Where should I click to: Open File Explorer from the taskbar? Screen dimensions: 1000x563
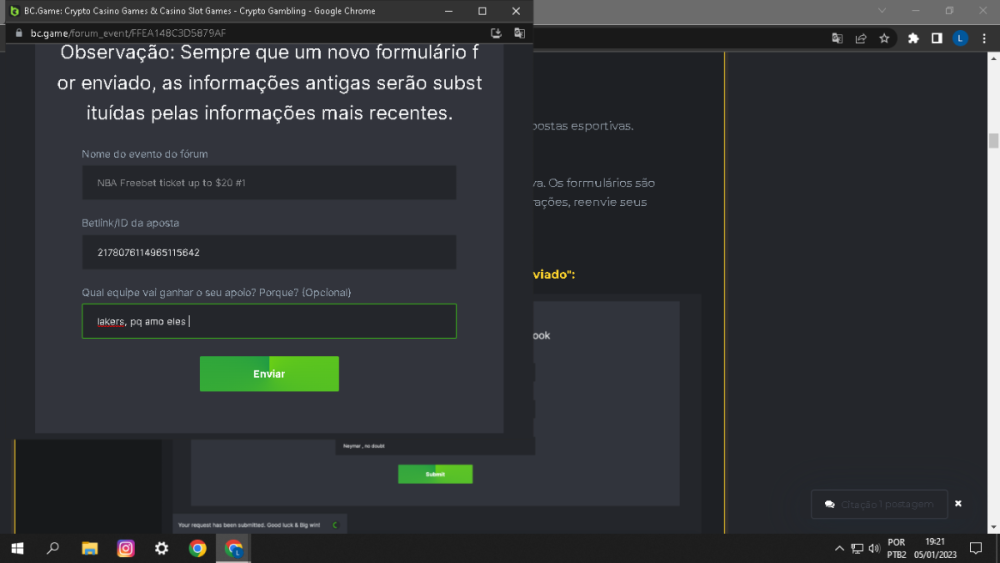click(x=90, y=548)
